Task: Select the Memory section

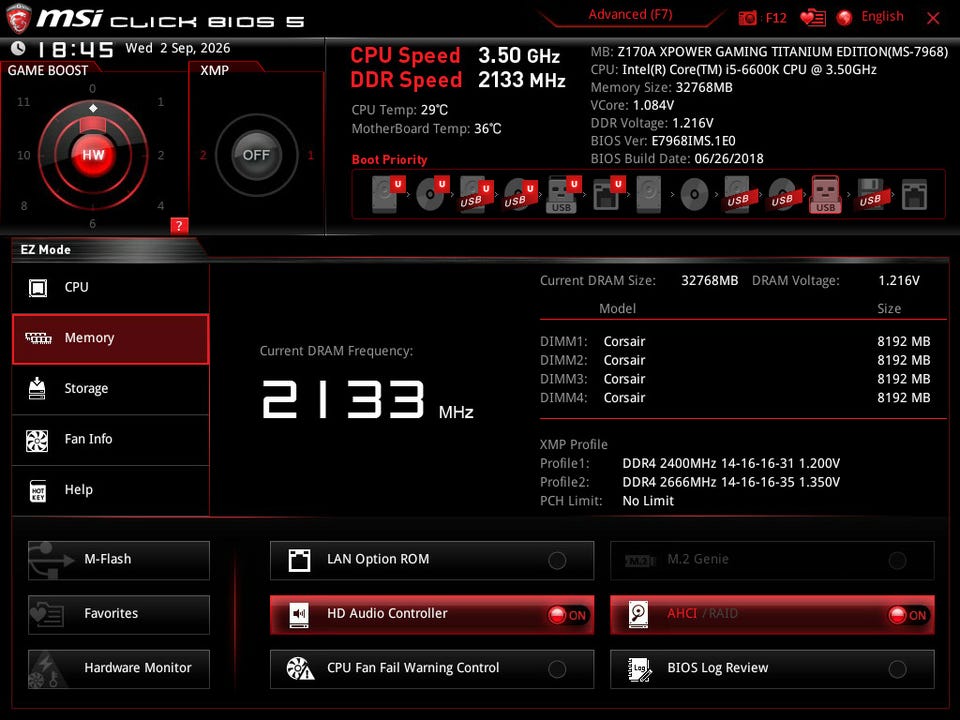Action: (x=110, y=339)
